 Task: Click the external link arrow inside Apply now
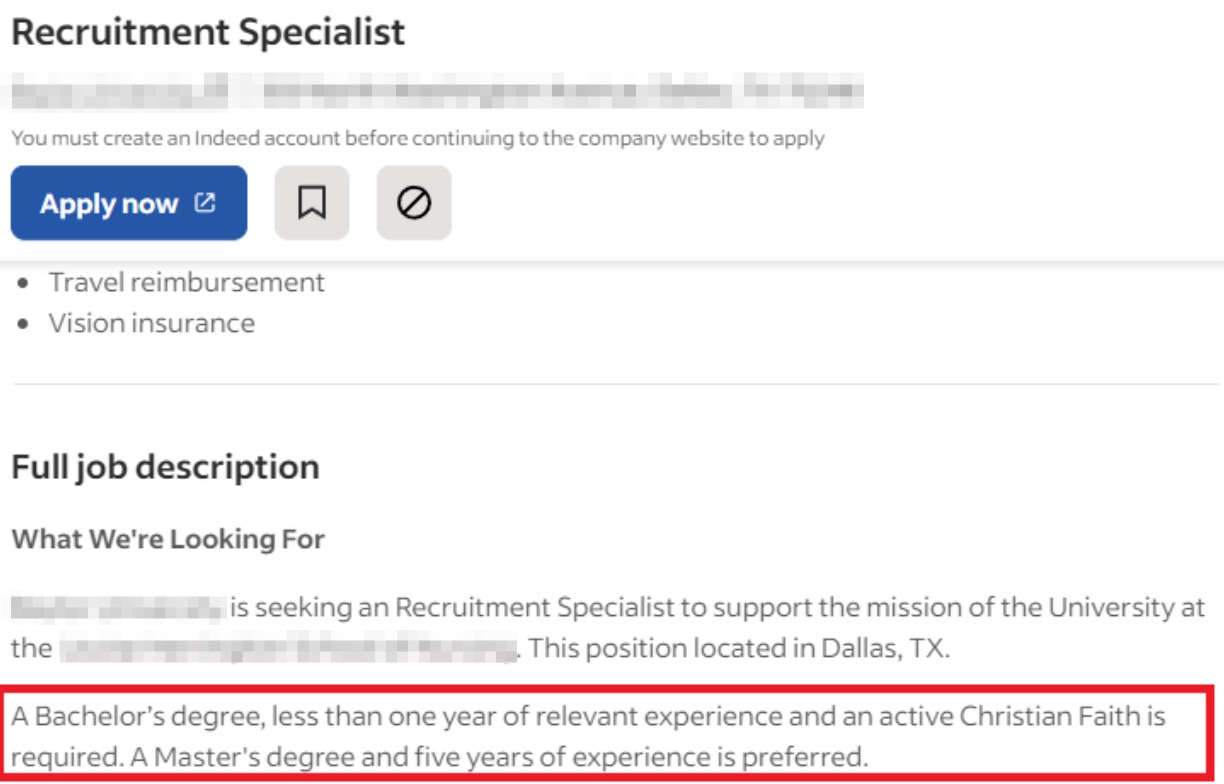coord(203,202)
